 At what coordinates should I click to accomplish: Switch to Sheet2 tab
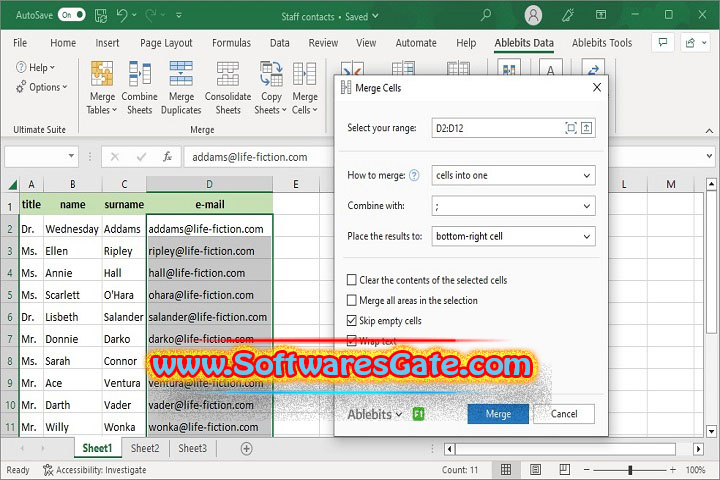click(145, 448)
